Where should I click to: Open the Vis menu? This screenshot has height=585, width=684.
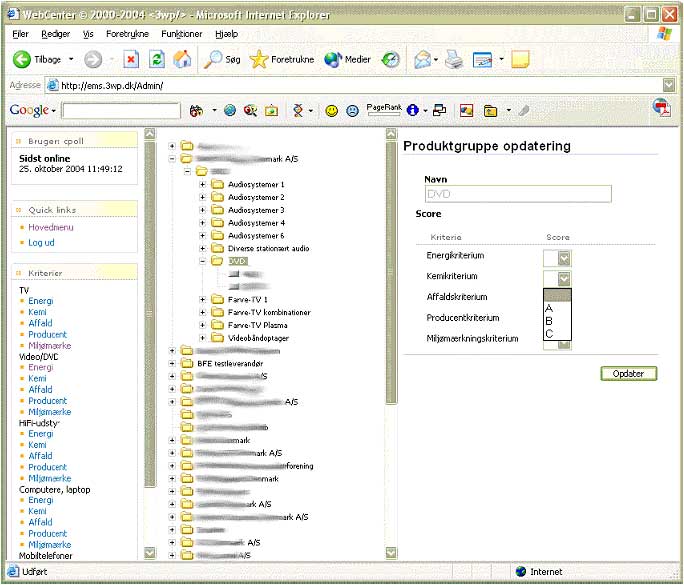pos(88,34)
